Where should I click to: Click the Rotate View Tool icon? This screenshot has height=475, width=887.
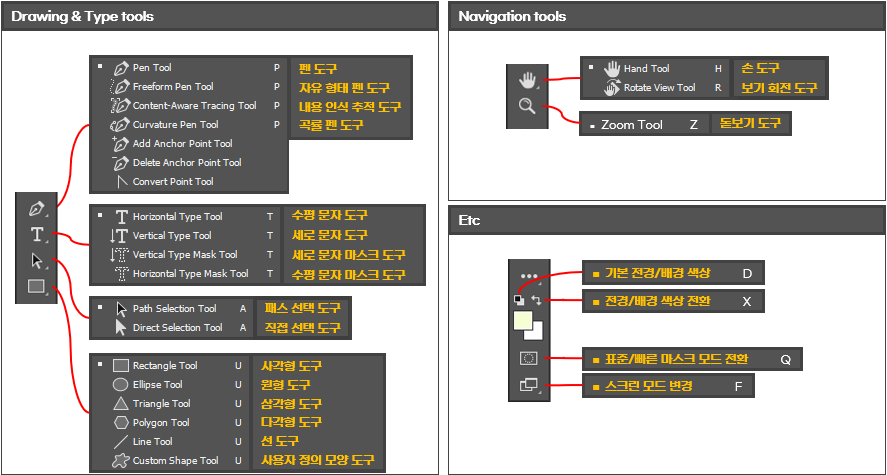[x=612, y=88]
